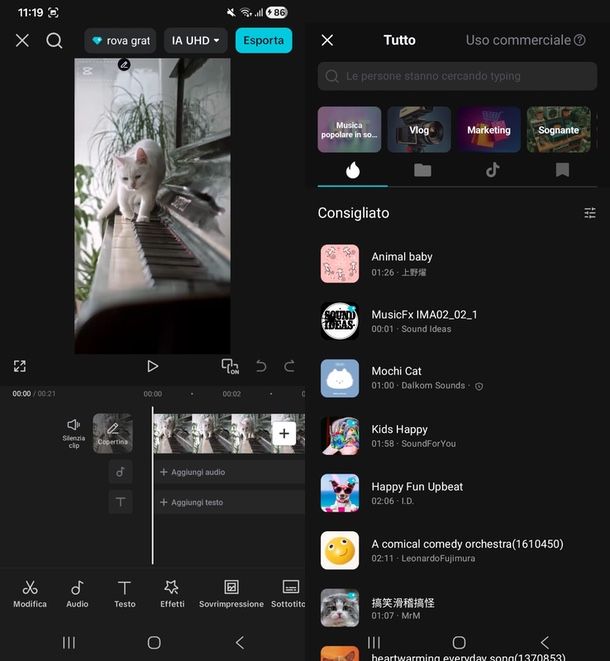Open the Marketing music category
The height and width of the screenshot is (661, 610).
(489, 129)
